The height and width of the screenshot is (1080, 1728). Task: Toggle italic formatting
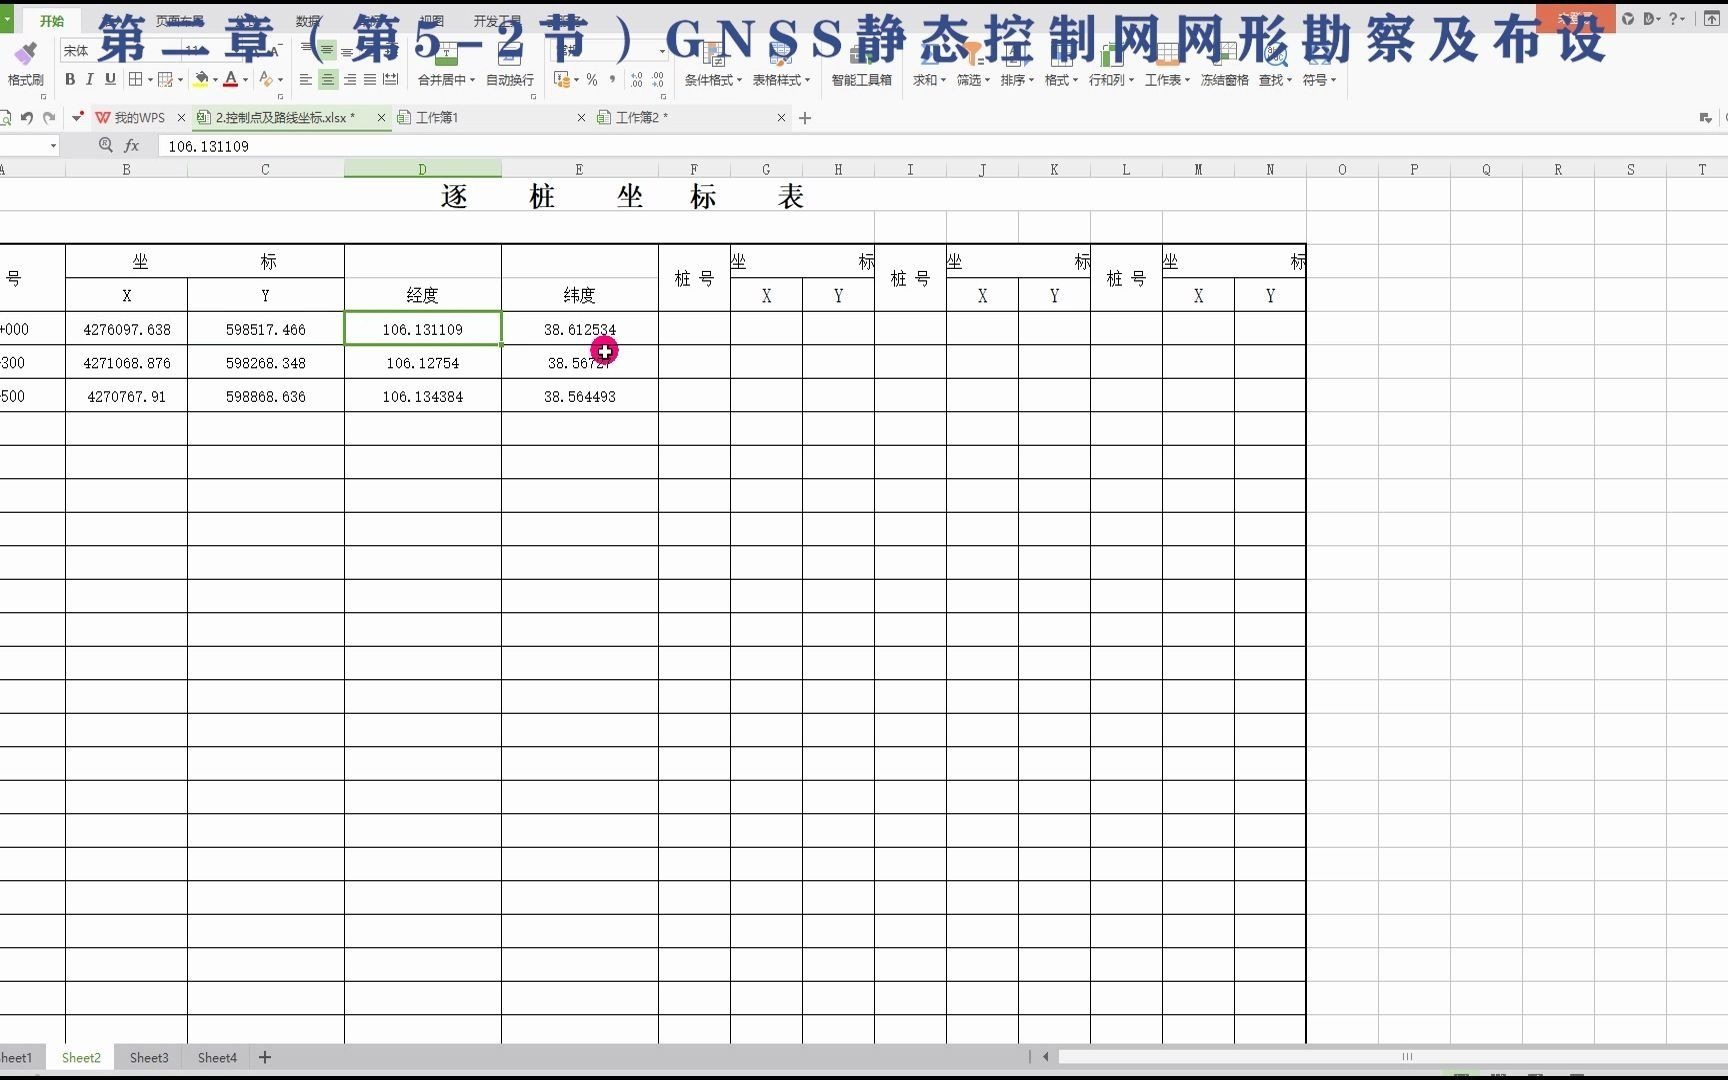click(x=90, y=79)
